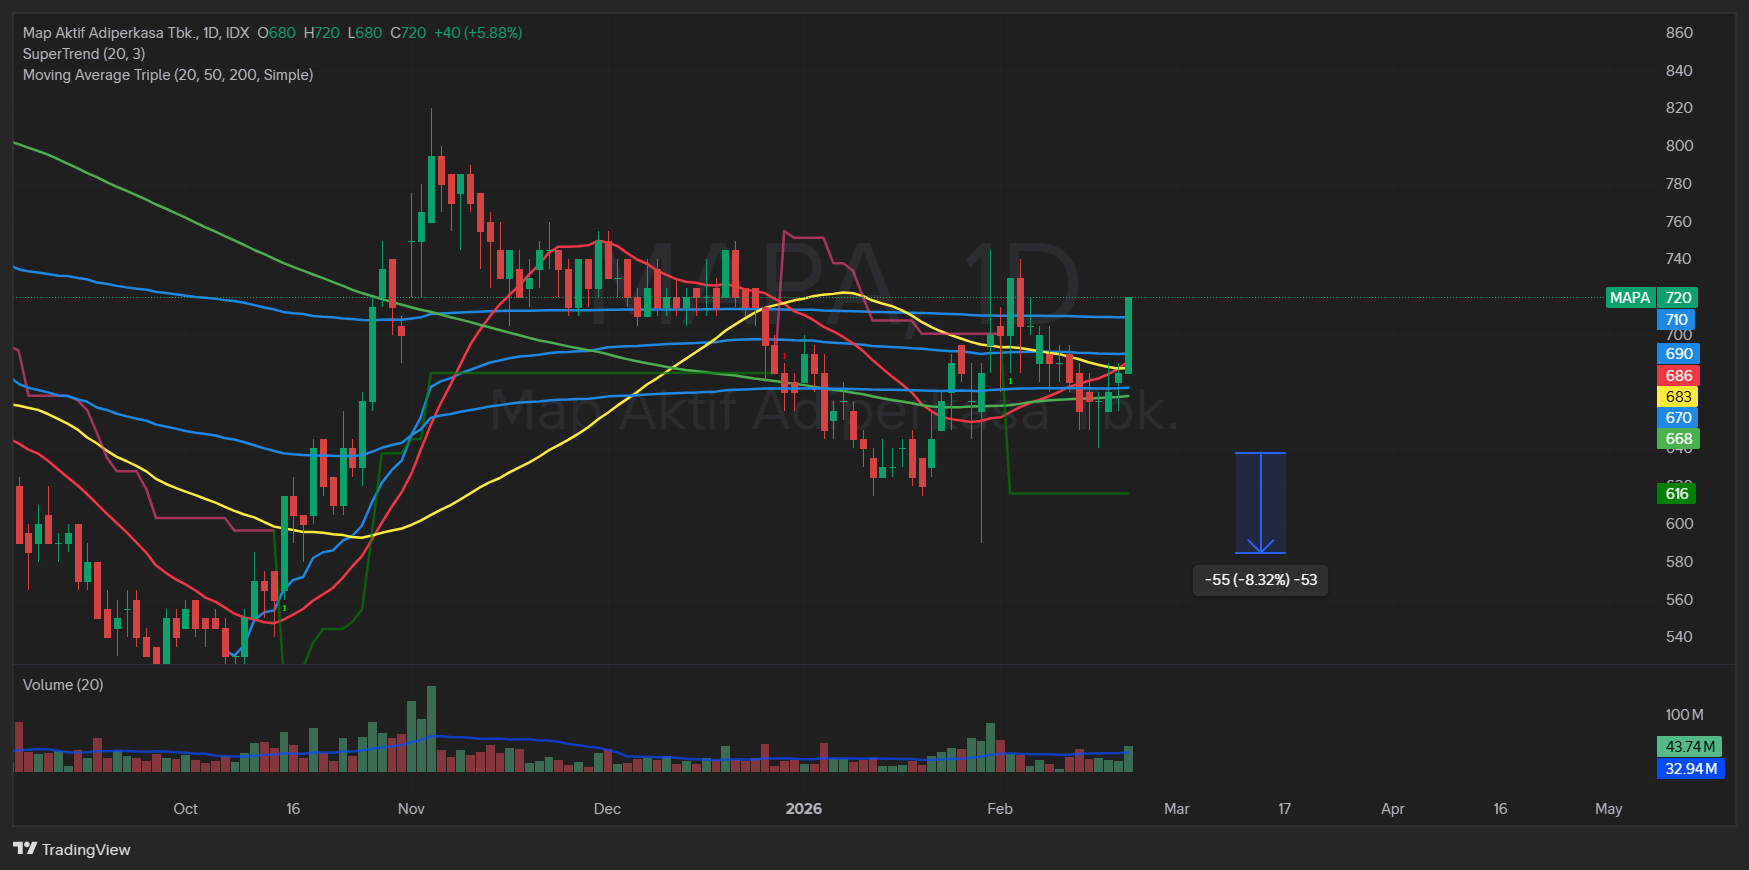Click the 2026 year label on time axis
The image size is (1749, 870).
pyautogui.click(x=804, y=809)
